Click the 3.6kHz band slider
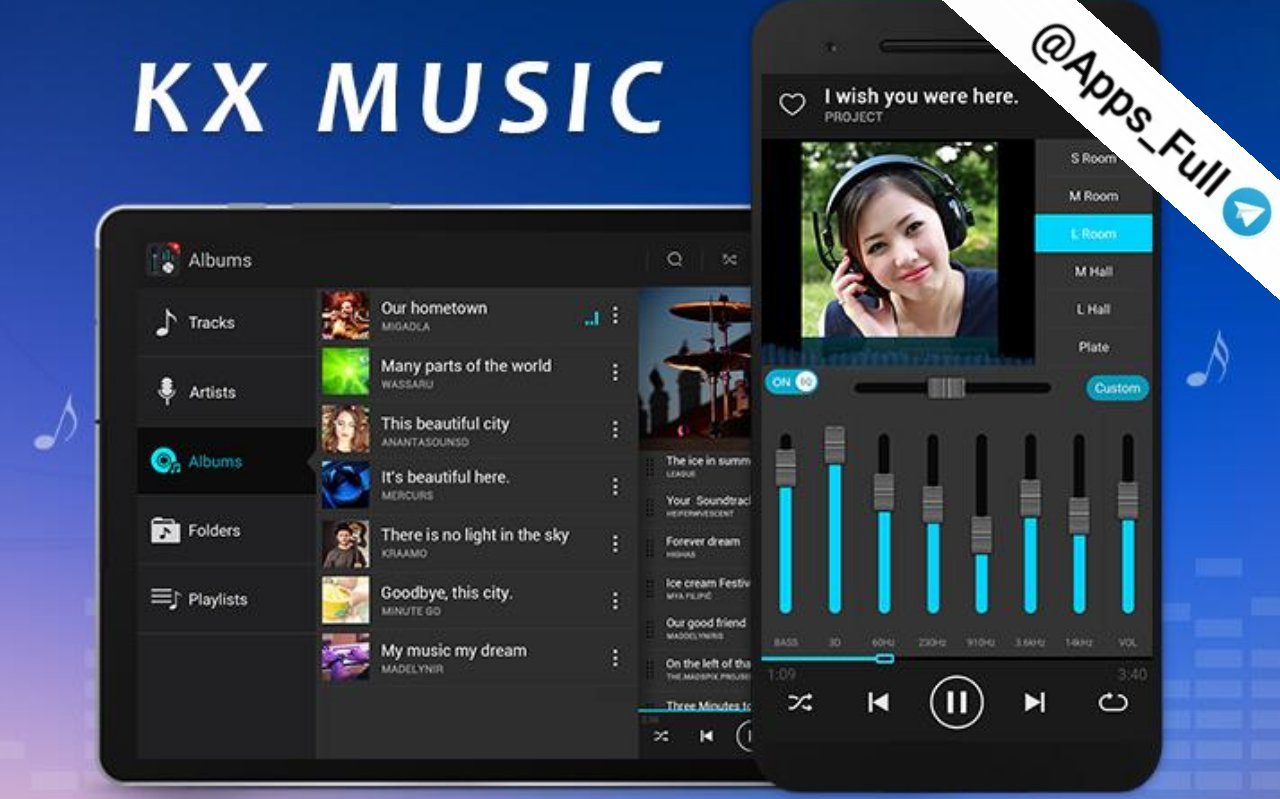This screenshot has height=799, width=1280. click(x=1030, y=523)
